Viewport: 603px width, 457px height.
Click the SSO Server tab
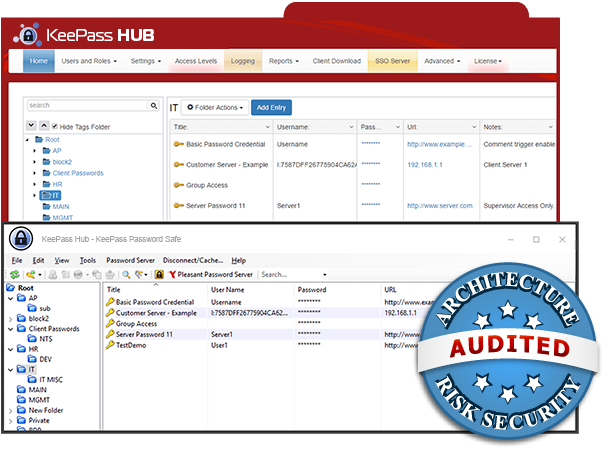[x=393, y=61]
